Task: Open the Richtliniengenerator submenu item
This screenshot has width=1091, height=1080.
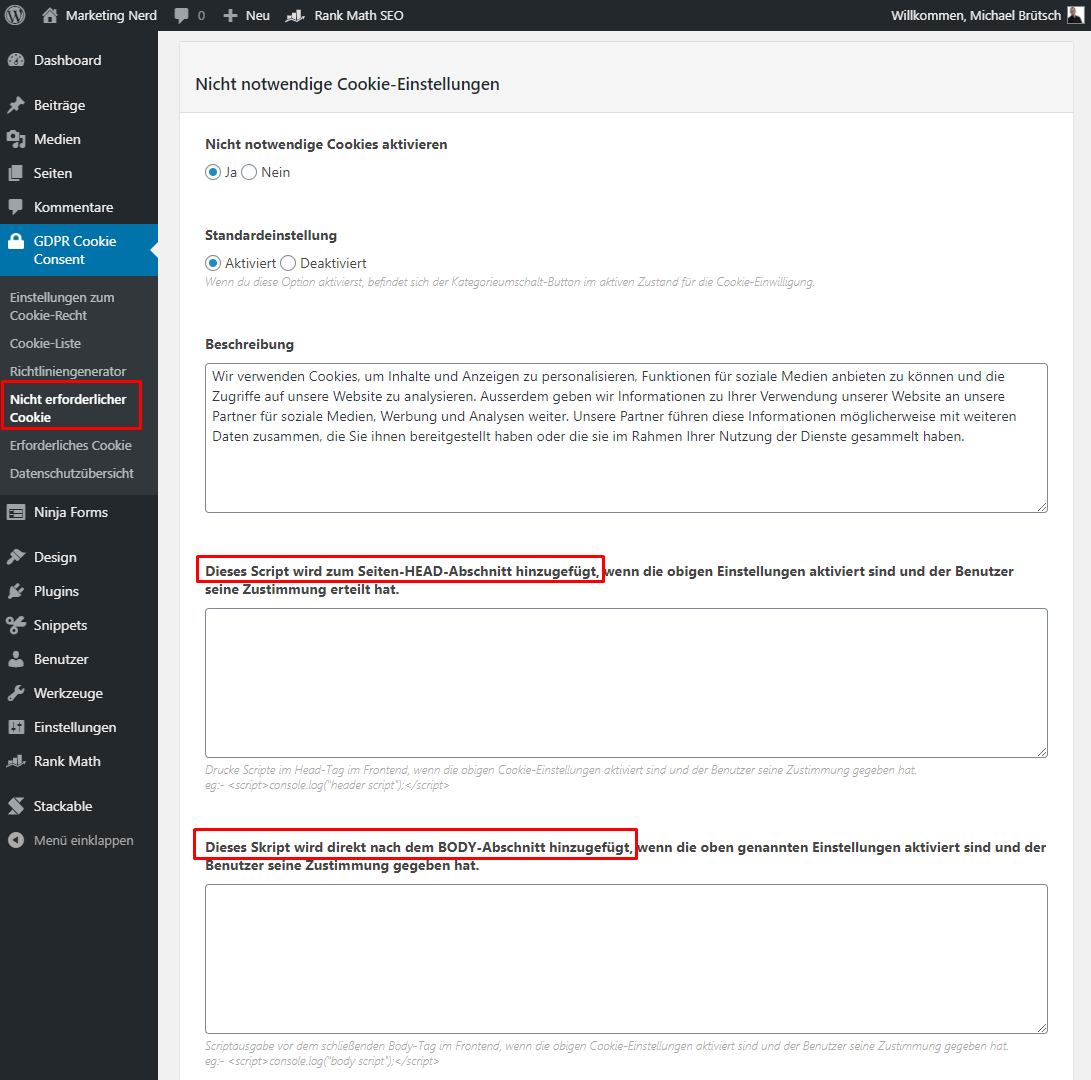Action: pos(68,372)
